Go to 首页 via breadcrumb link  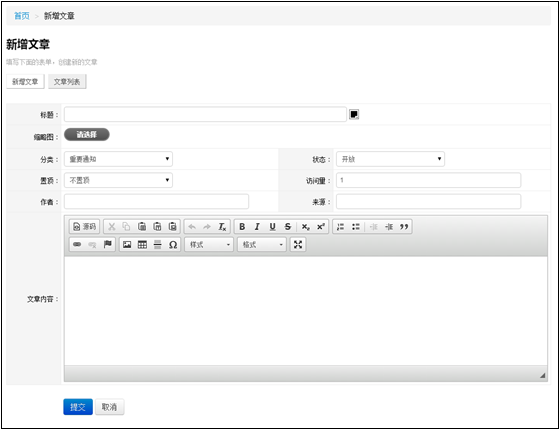[21, 16]
